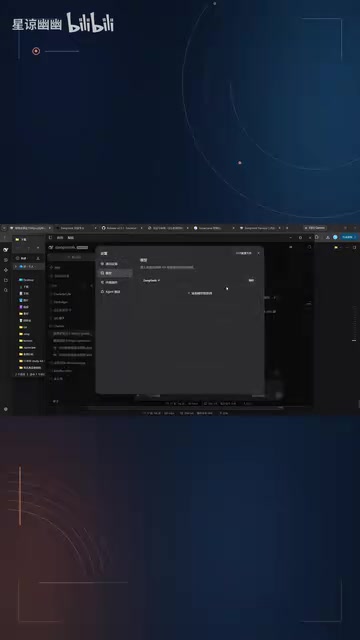Expand the tree arrow in file explorer
The width and height of the screenshot is (360, 640).
tap(16, 267)
